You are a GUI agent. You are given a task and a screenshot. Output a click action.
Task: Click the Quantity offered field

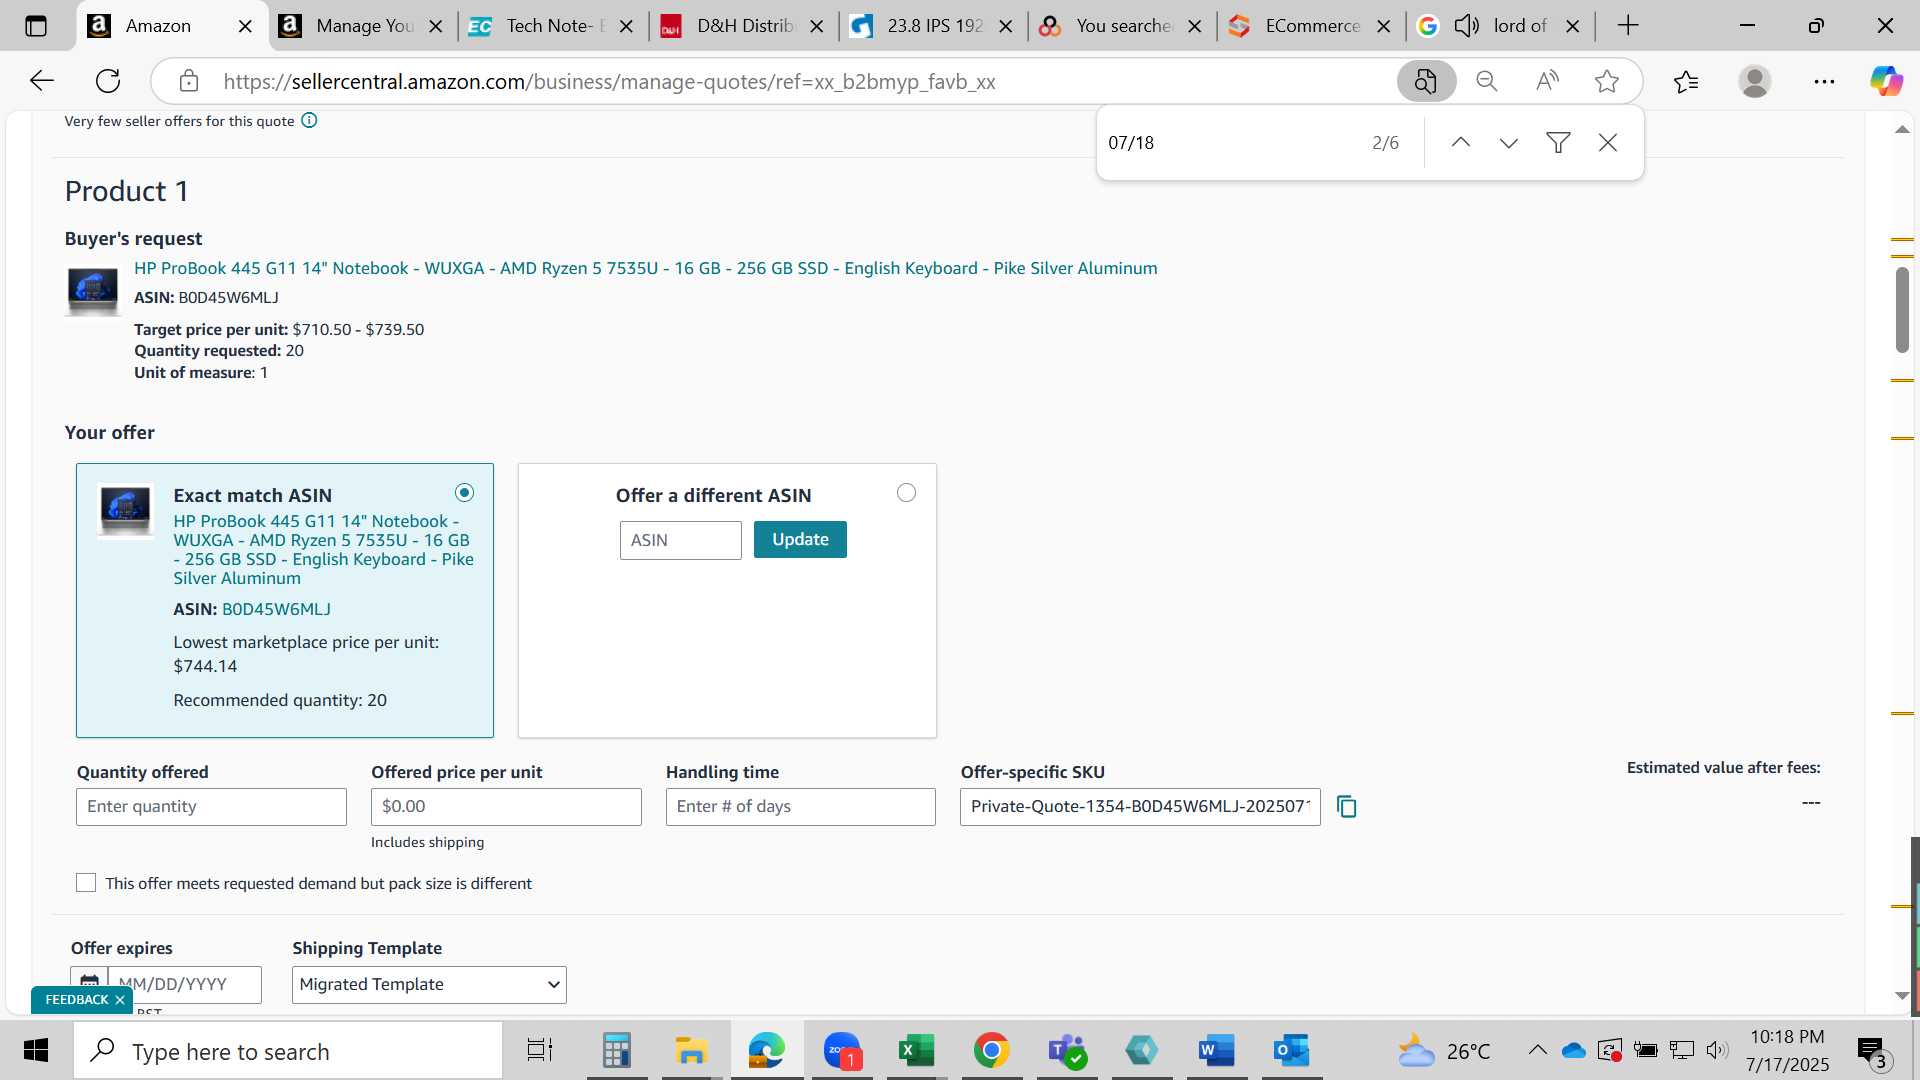(211, 807)
